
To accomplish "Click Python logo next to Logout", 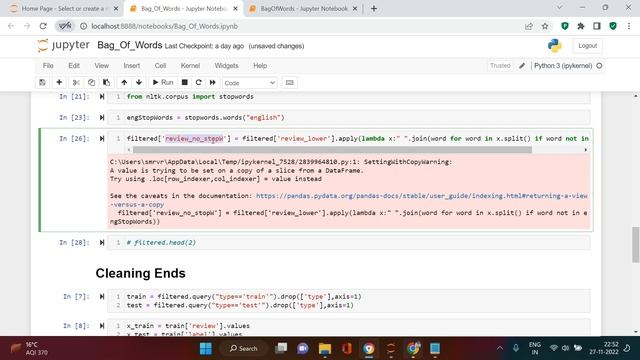I will click(555, 45).
